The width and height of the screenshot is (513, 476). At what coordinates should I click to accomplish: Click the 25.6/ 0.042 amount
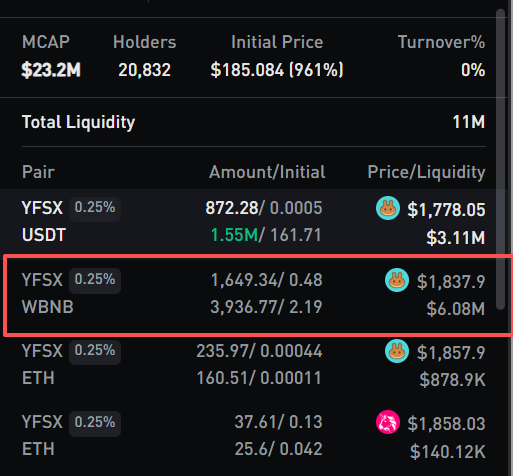[x=278, y=449]
